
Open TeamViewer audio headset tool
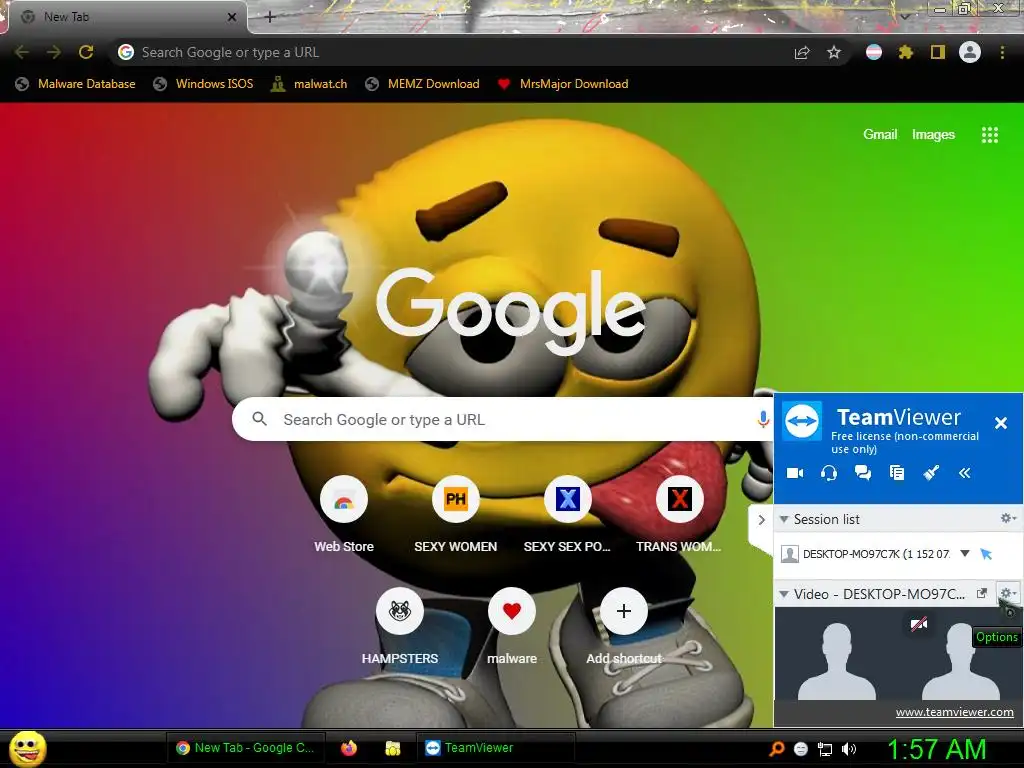coord(829,473)
